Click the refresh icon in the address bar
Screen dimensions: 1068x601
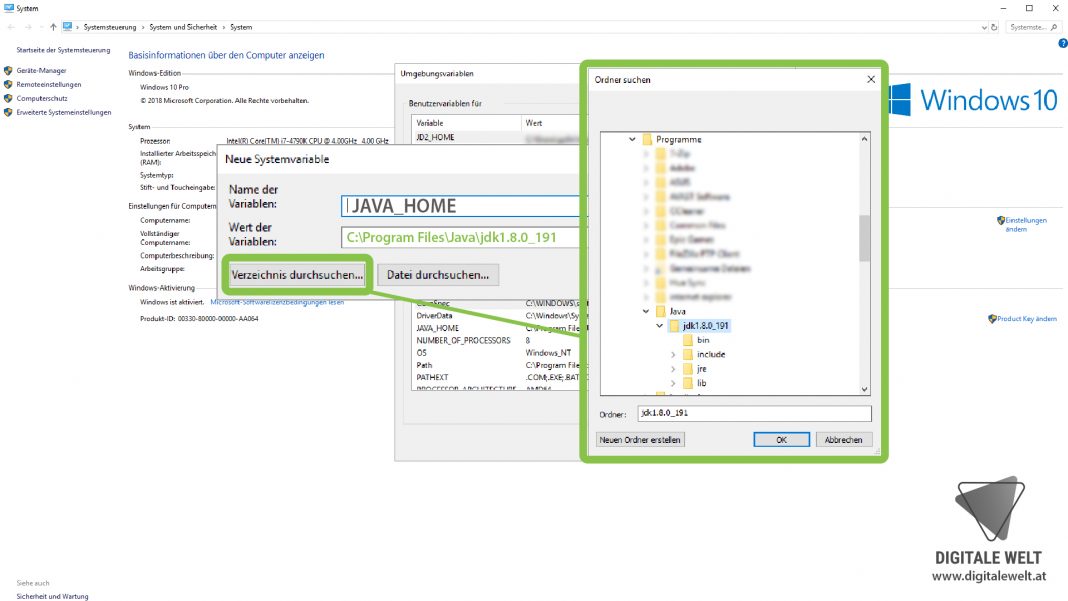click(x=996, y=27)
